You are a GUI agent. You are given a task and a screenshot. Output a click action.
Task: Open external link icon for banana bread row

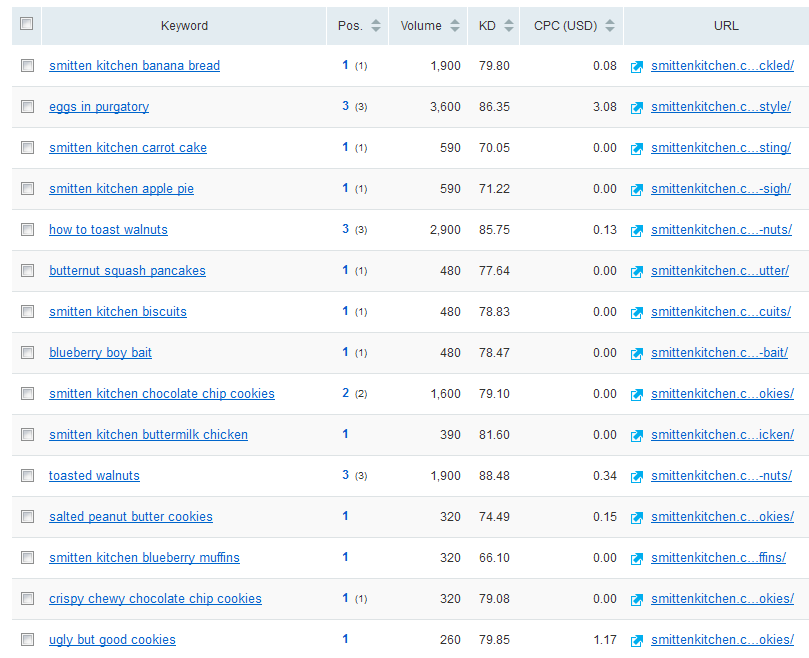click(637, 67)
